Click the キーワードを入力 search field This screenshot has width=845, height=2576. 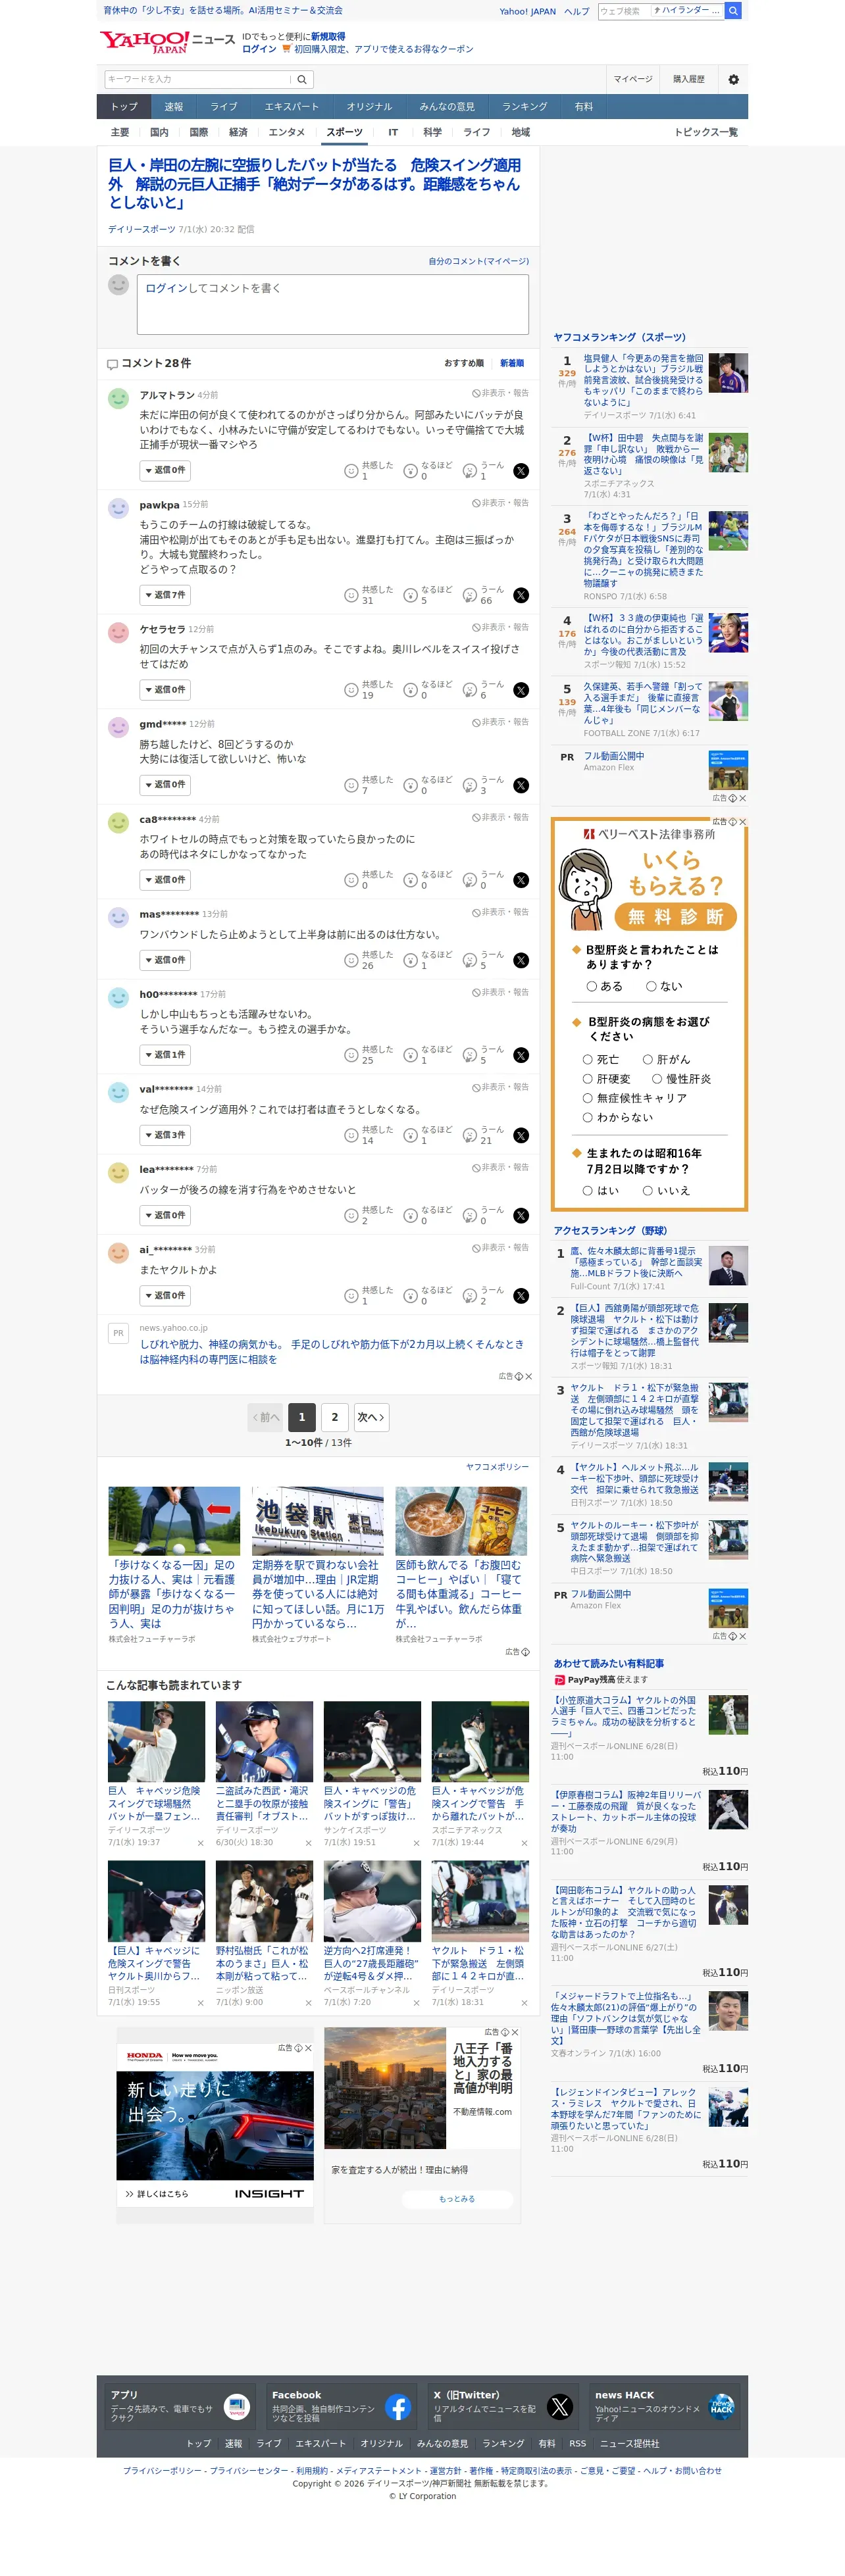tap(198, 79)
